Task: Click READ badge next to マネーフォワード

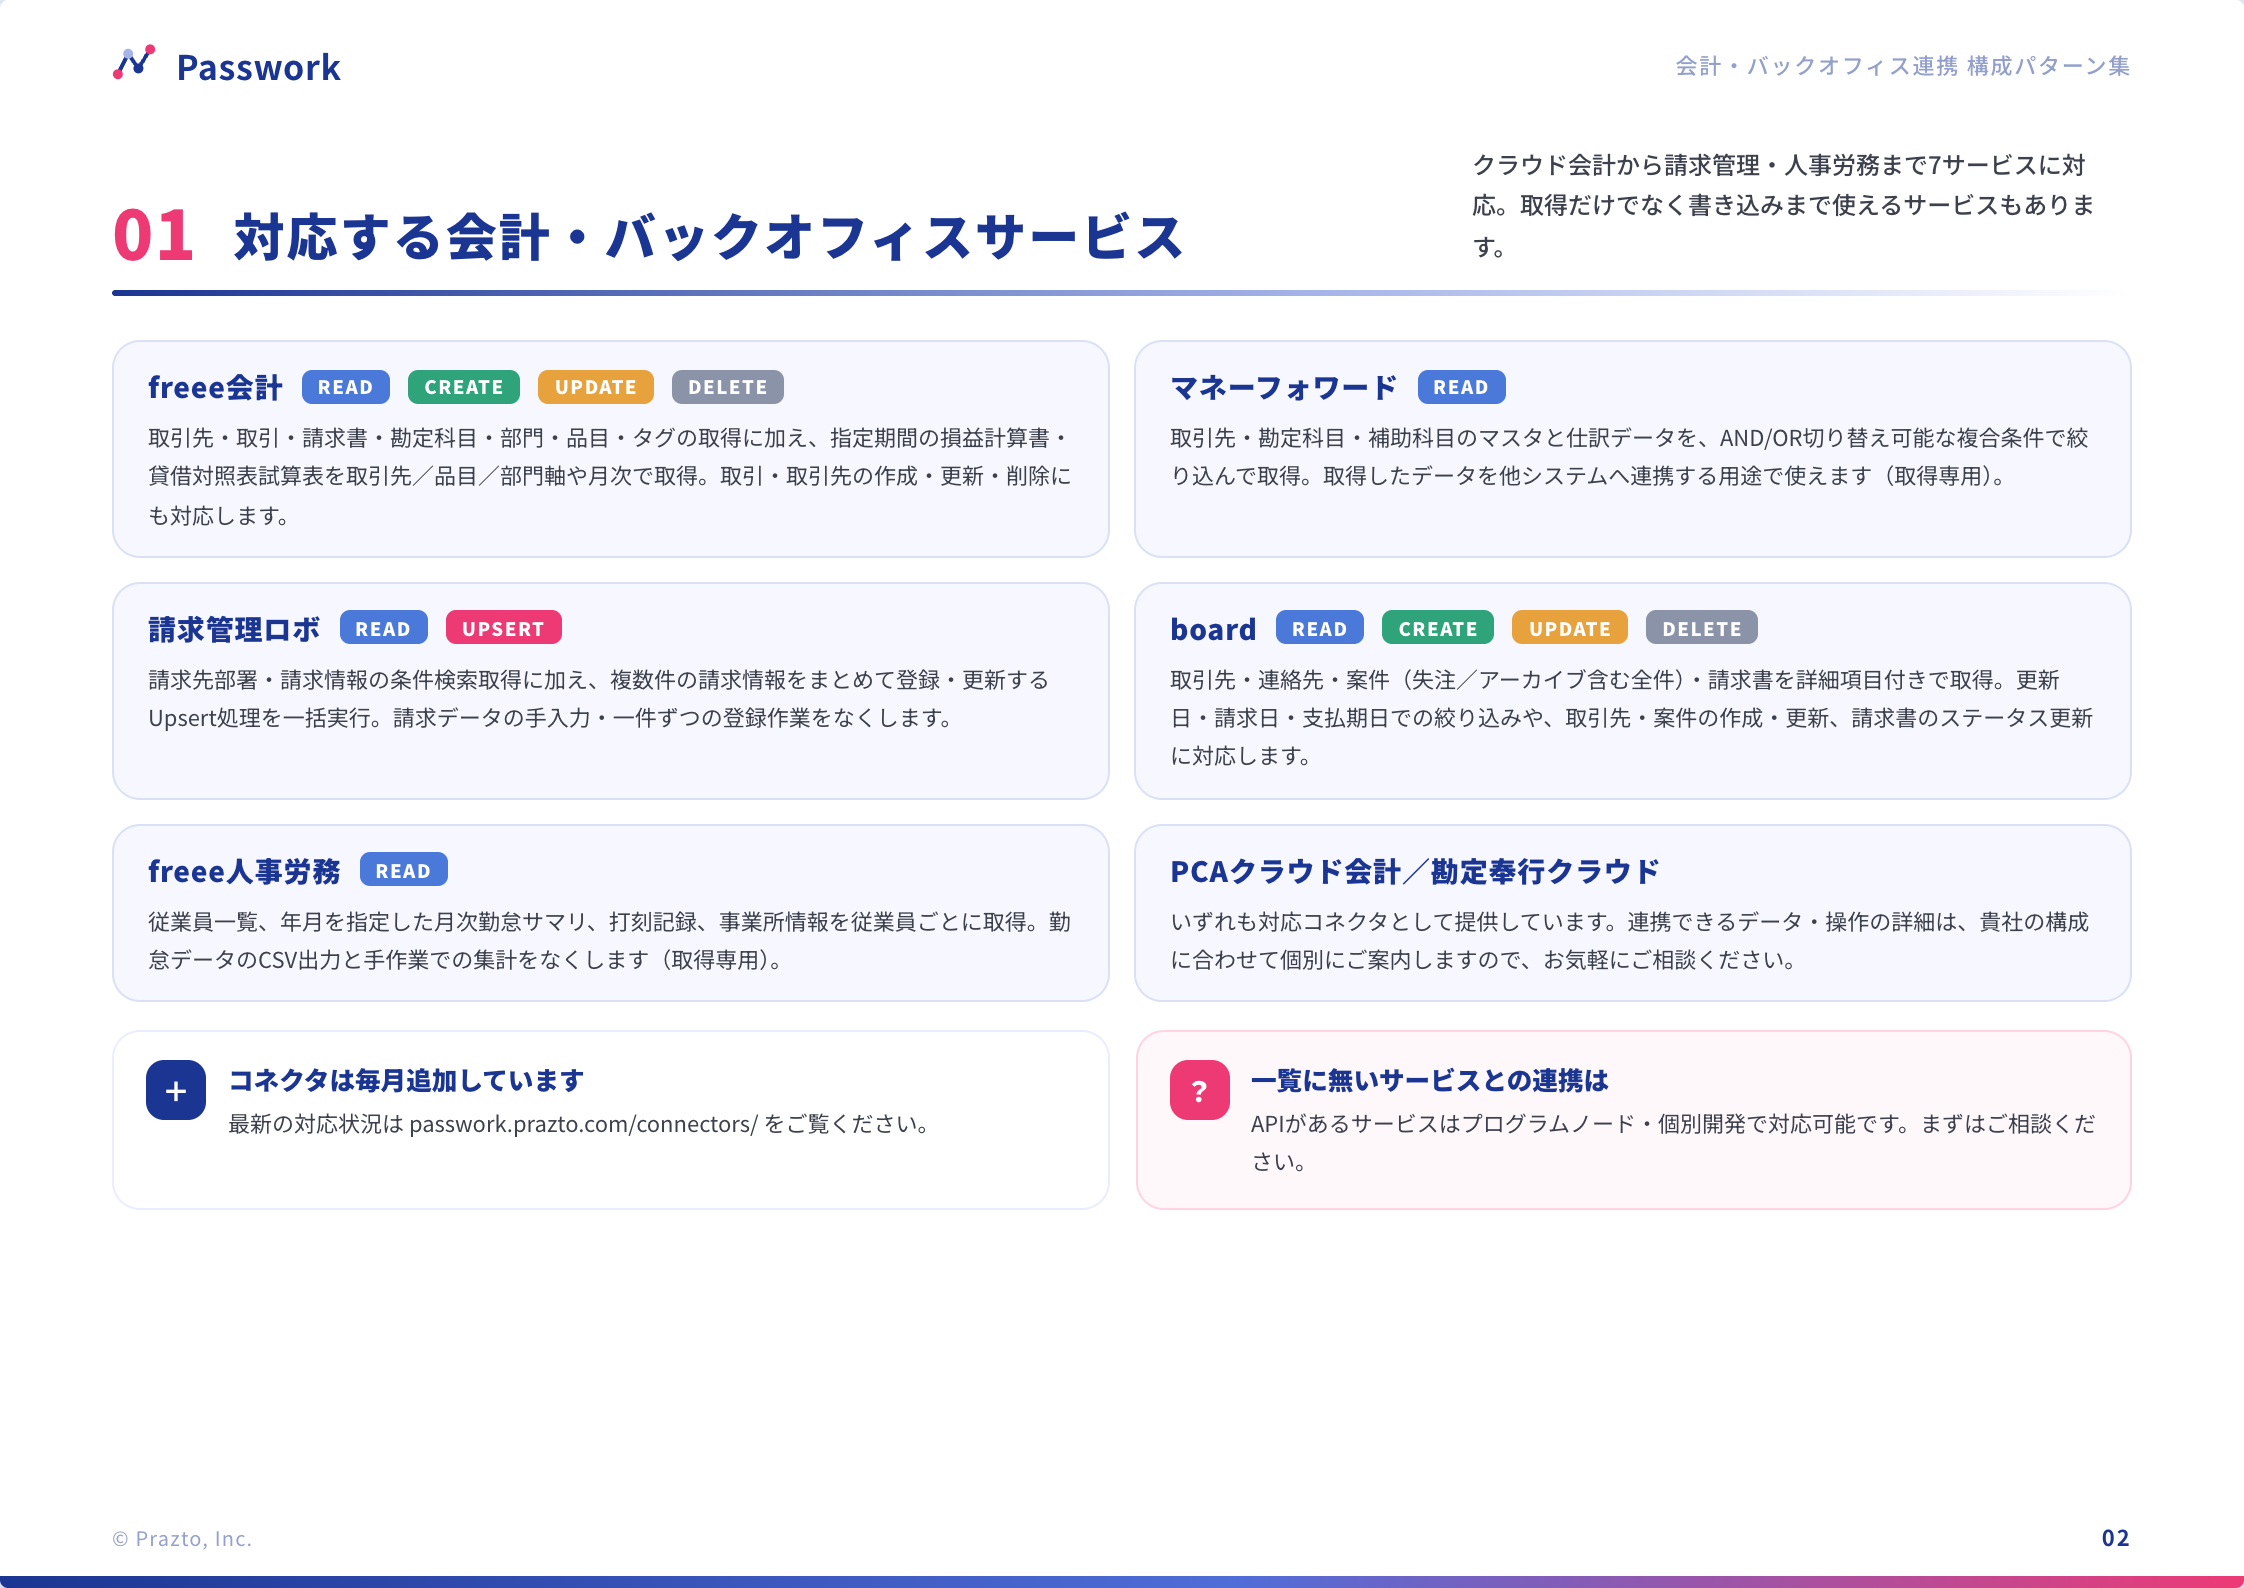Action: click(x=1461, y=387)
